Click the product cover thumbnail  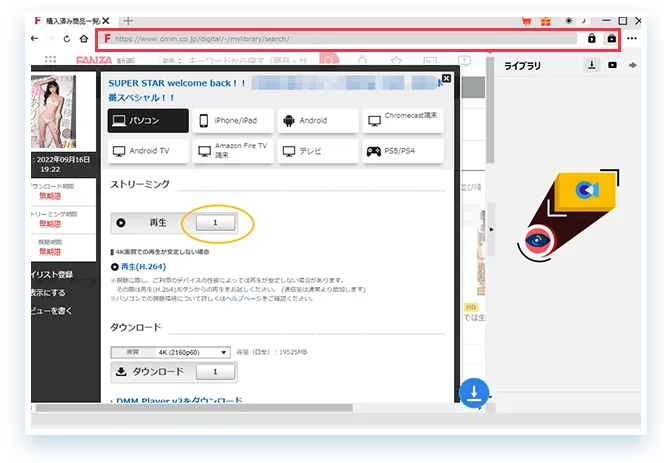click(53, 111)
